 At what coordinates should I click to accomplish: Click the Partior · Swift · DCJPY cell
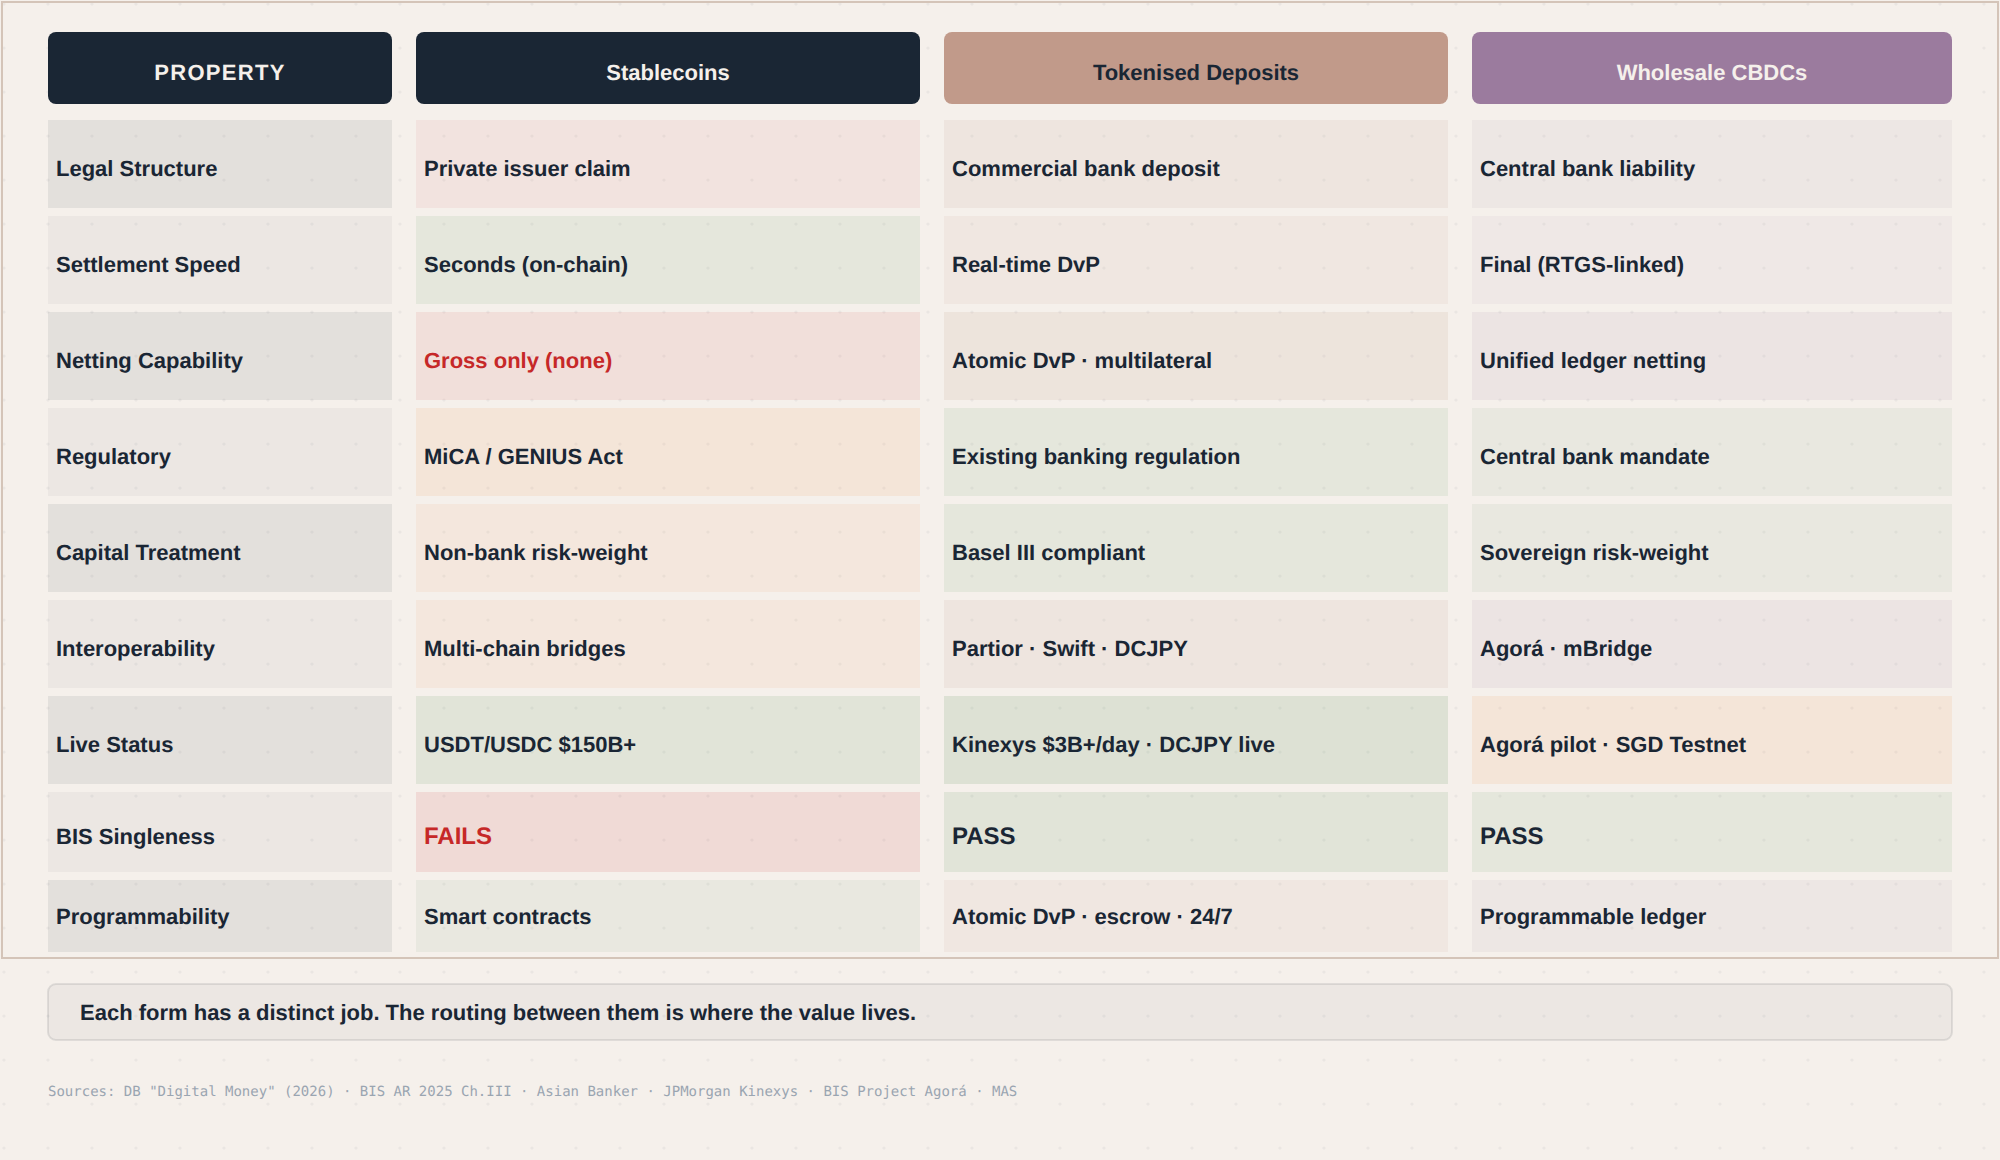1196,644
